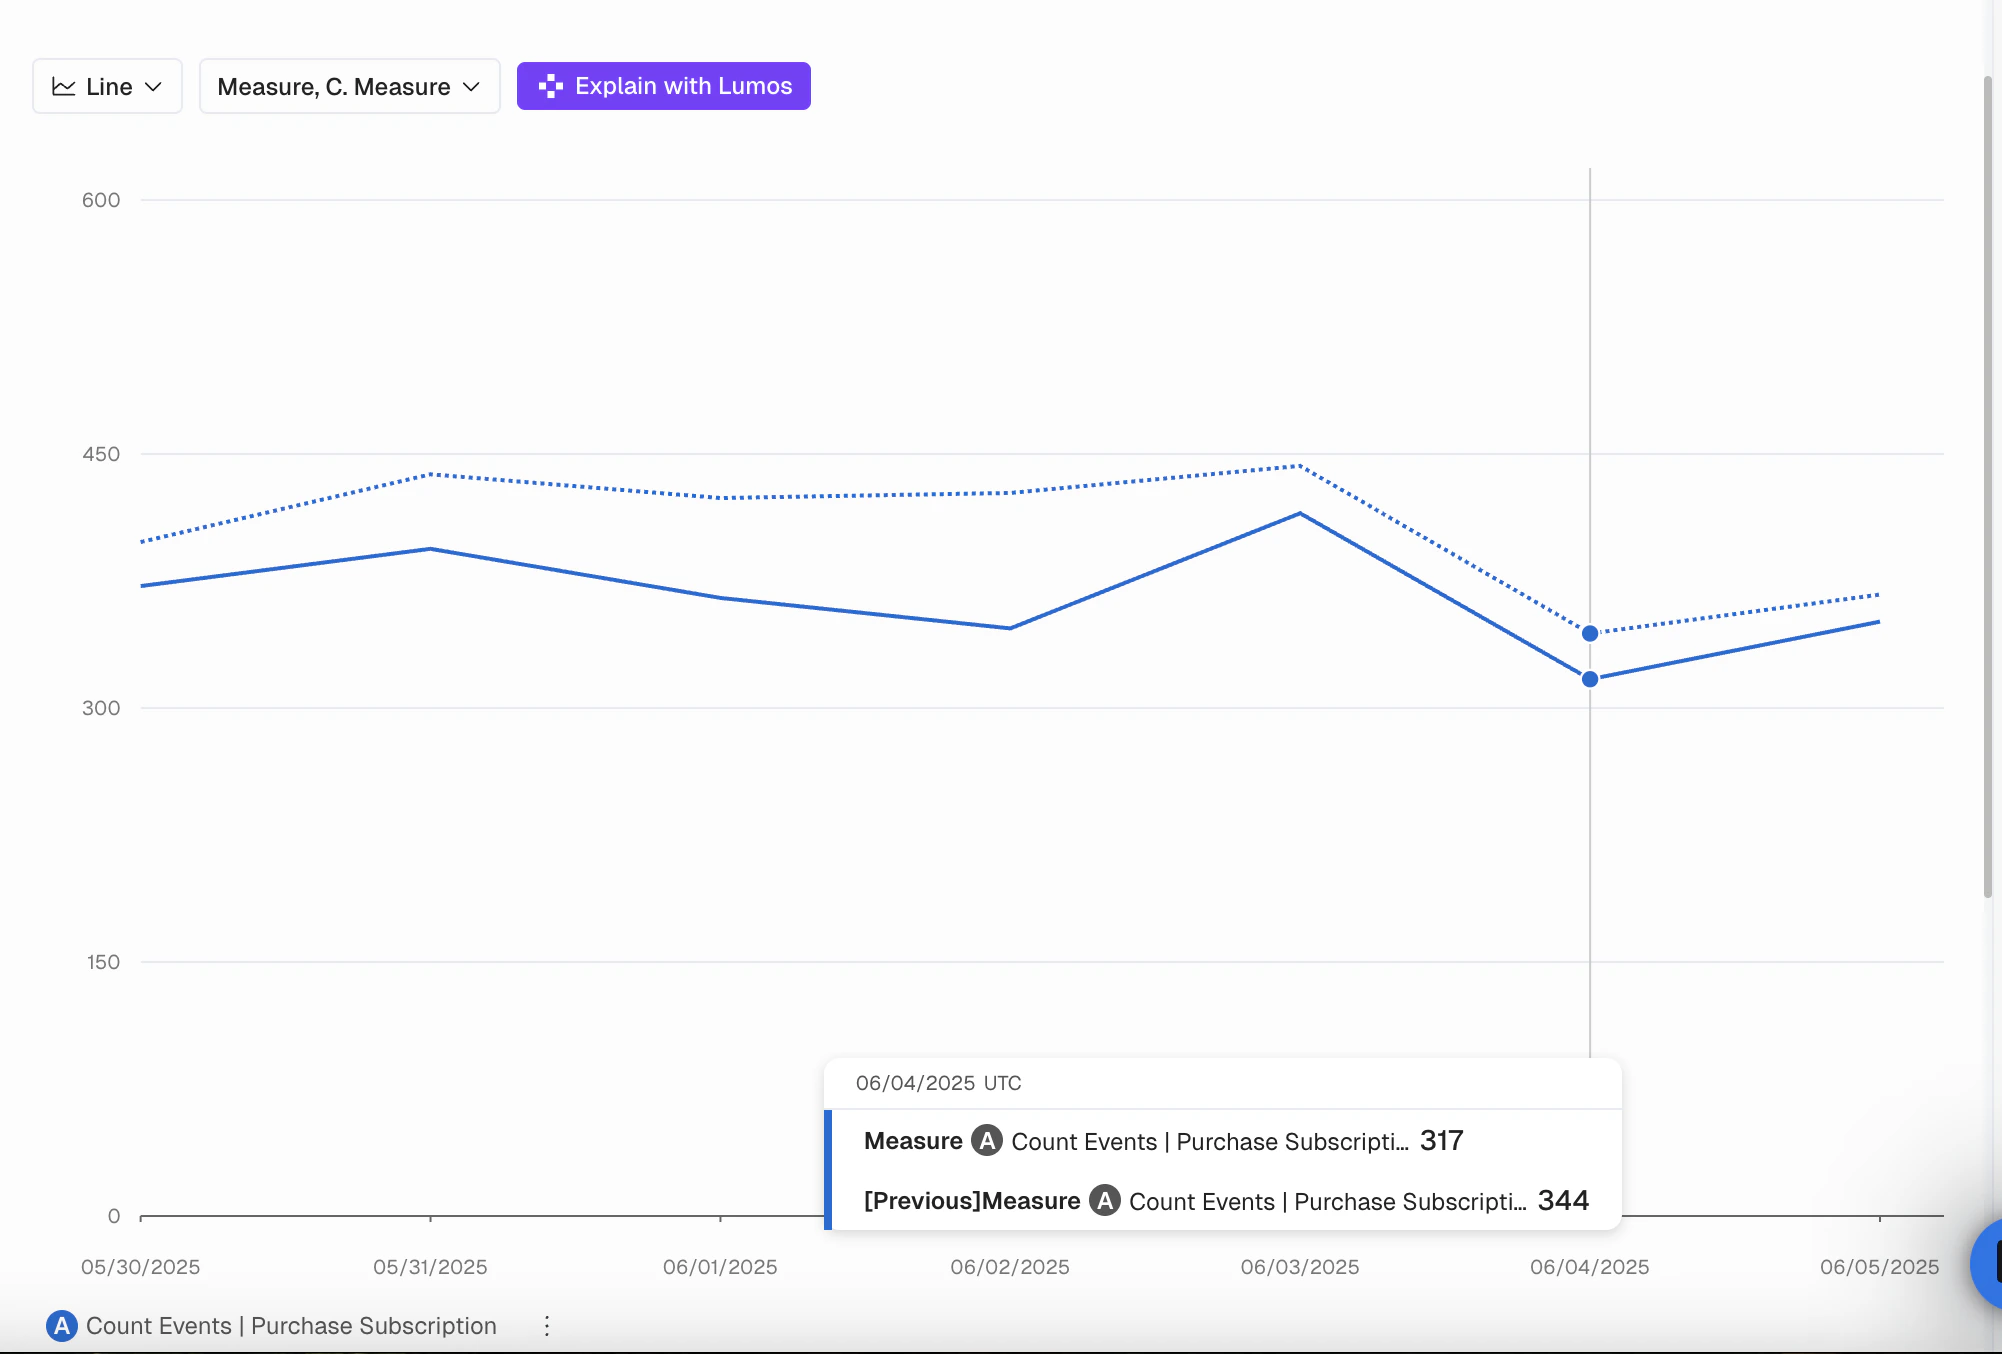Click the Lumos sparkle icon
The image size is (2002, 1354).
550,86
